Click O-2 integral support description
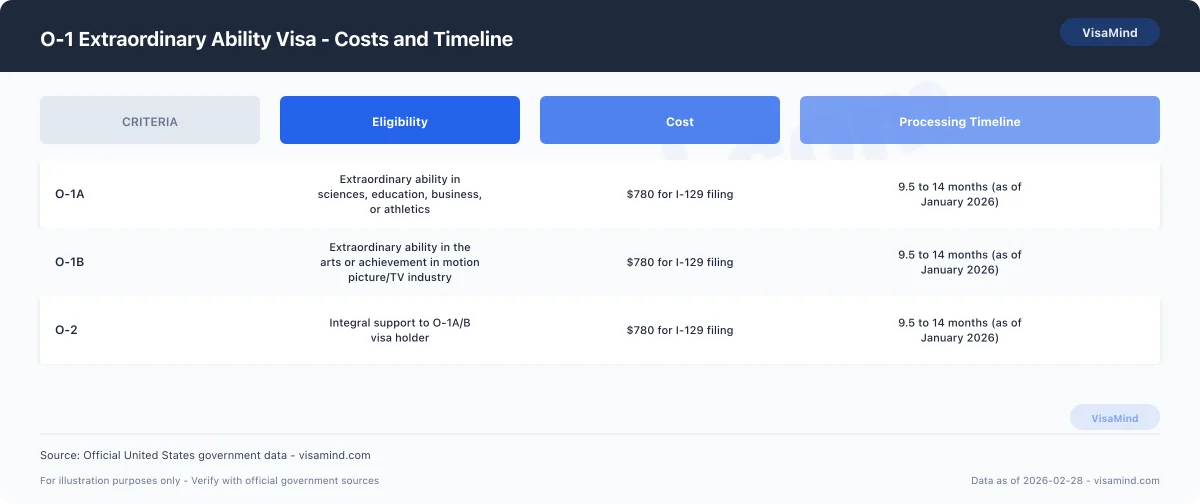 [400, 330]
